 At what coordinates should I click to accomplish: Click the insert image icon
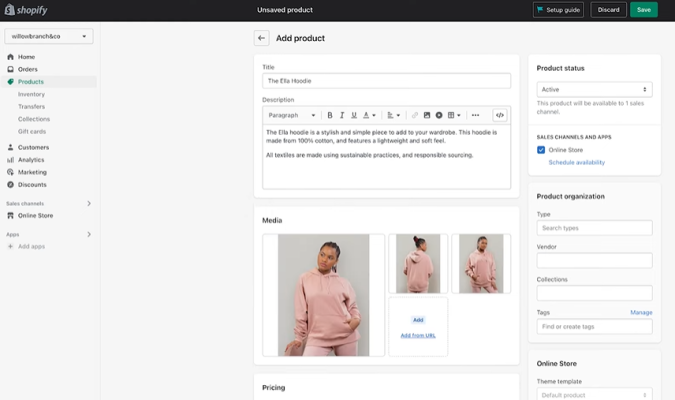point(427,115)
